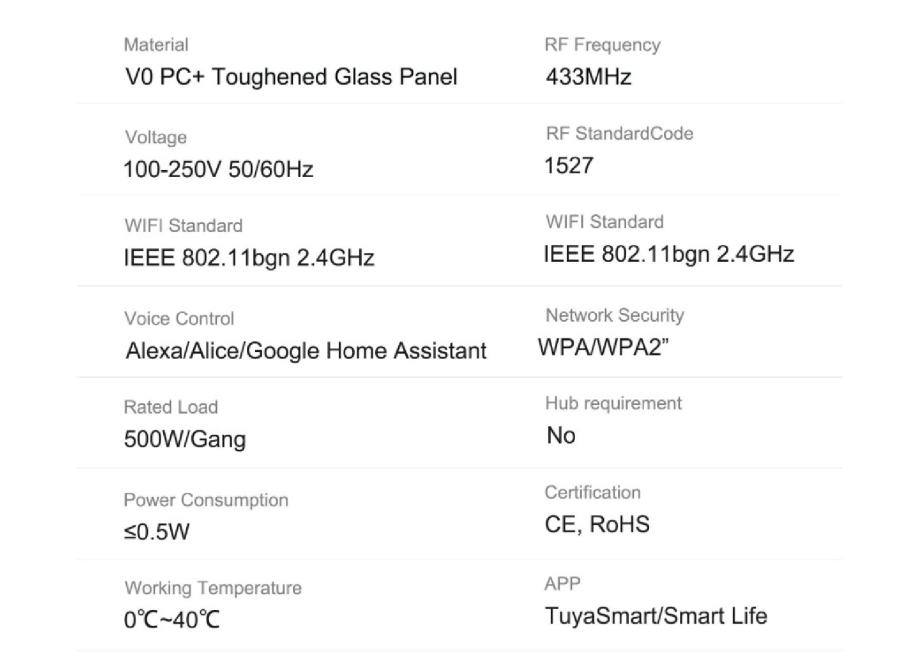Click the Working Temperature label
919x672 pixels.
(x=213, y=587)
